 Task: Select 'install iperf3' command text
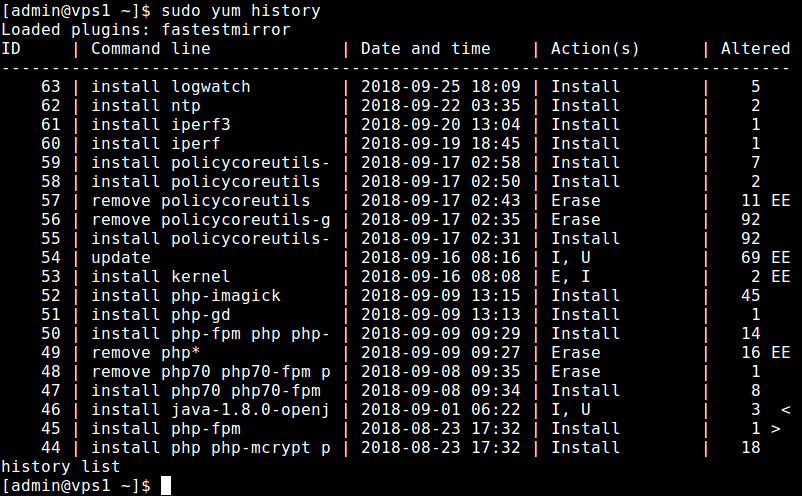[161, 124]
